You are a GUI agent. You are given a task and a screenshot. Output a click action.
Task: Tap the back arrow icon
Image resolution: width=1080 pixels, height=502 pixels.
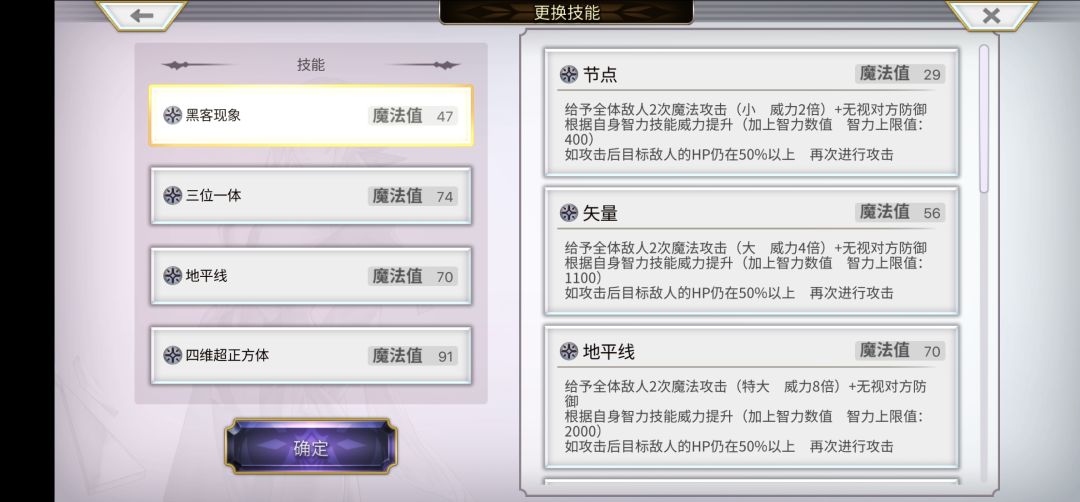(x=142, y=15)
